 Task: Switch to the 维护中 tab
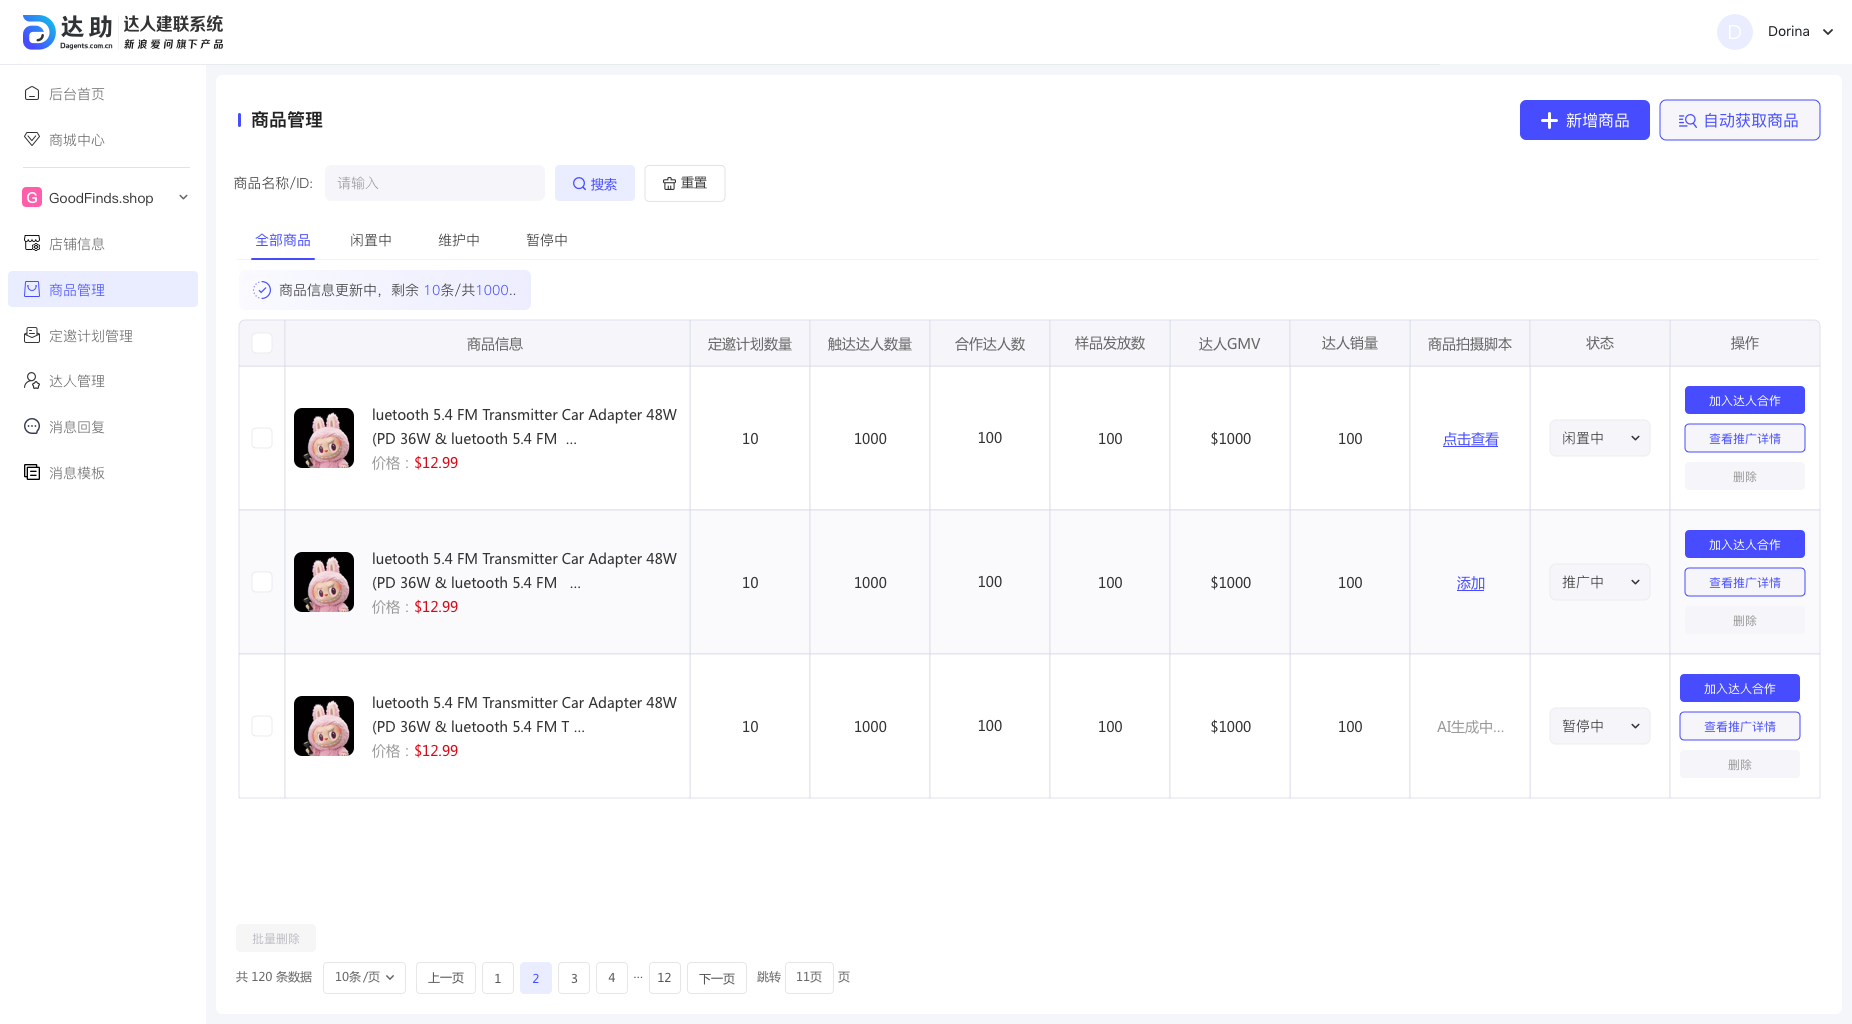(459, 240)
